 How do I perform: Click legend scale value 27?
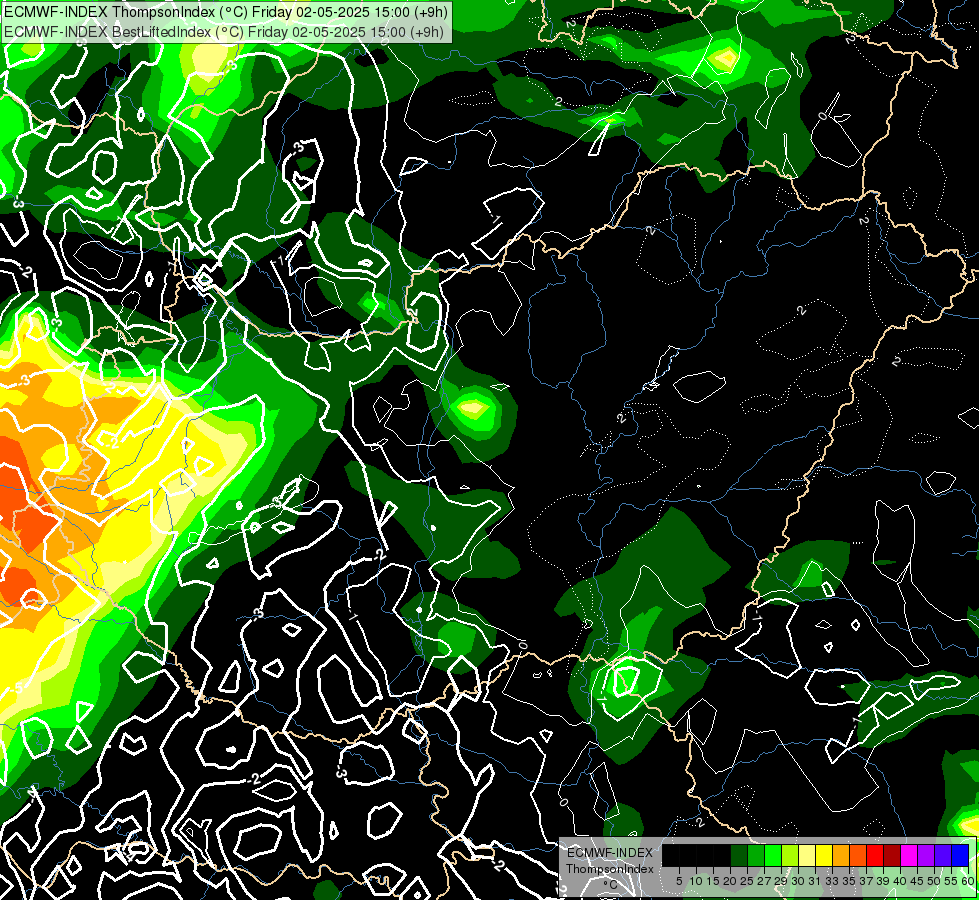[x=764, y=881]
